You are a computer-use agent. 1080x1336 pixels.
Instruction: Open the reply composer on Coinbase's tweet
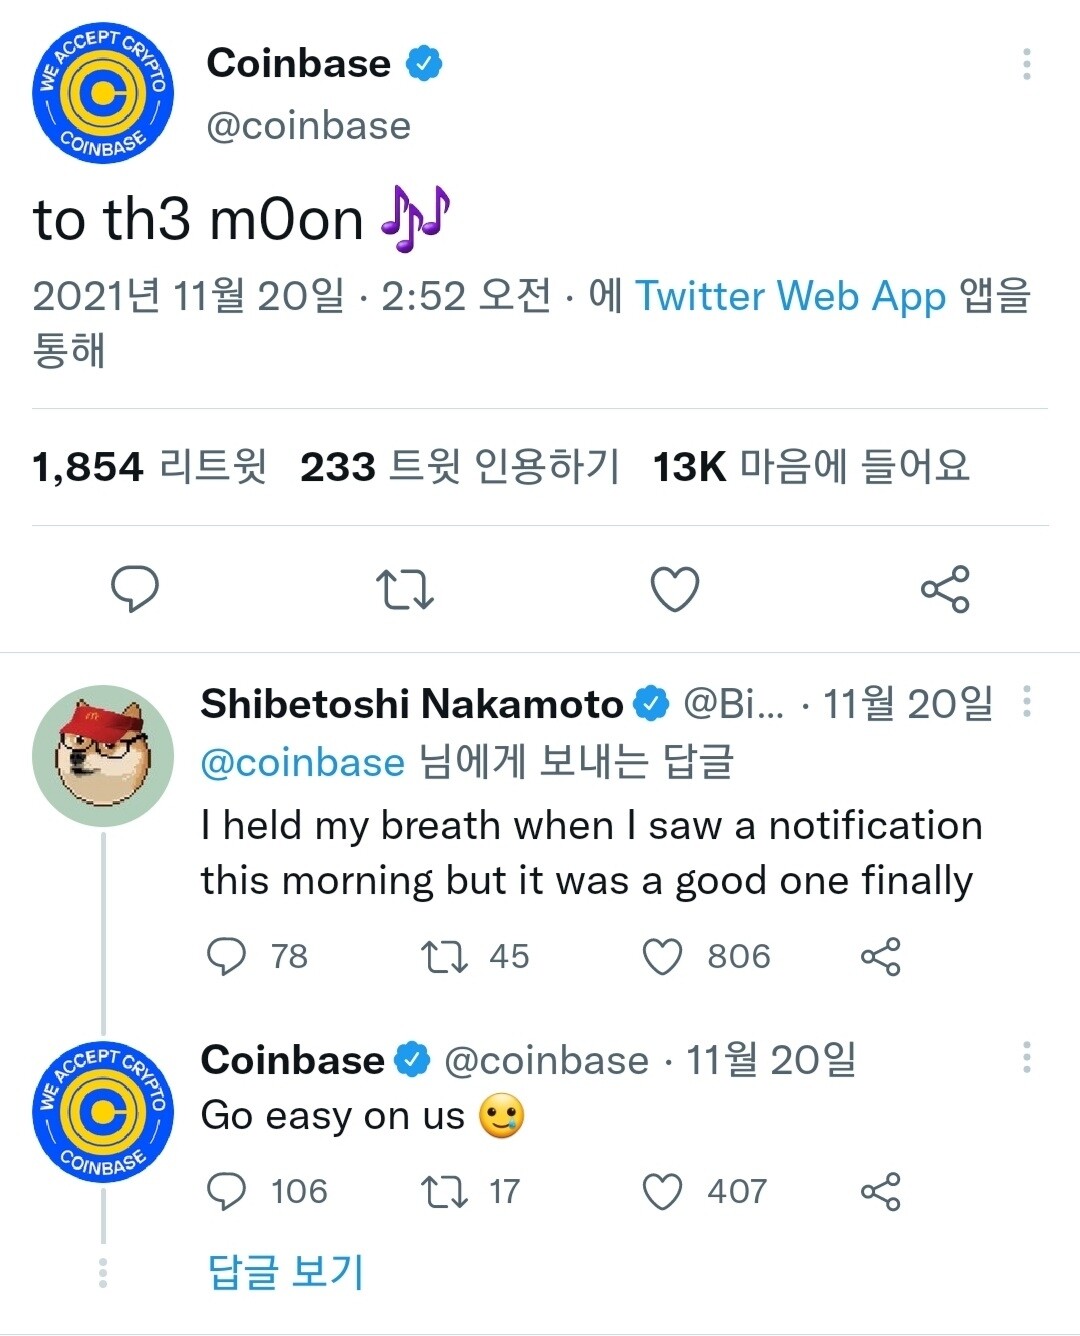pyautogui.click(x=135, y=590)
